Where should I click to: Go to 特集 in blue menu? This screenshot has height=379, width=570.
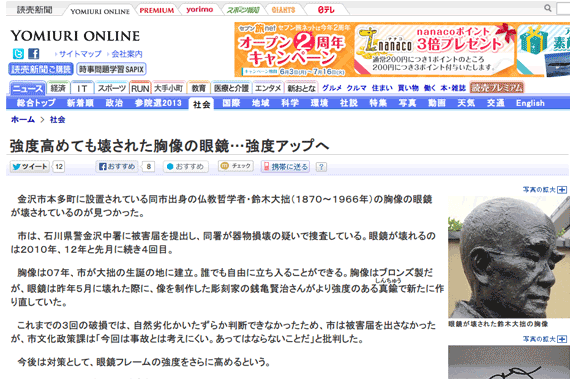coord(378,103)
